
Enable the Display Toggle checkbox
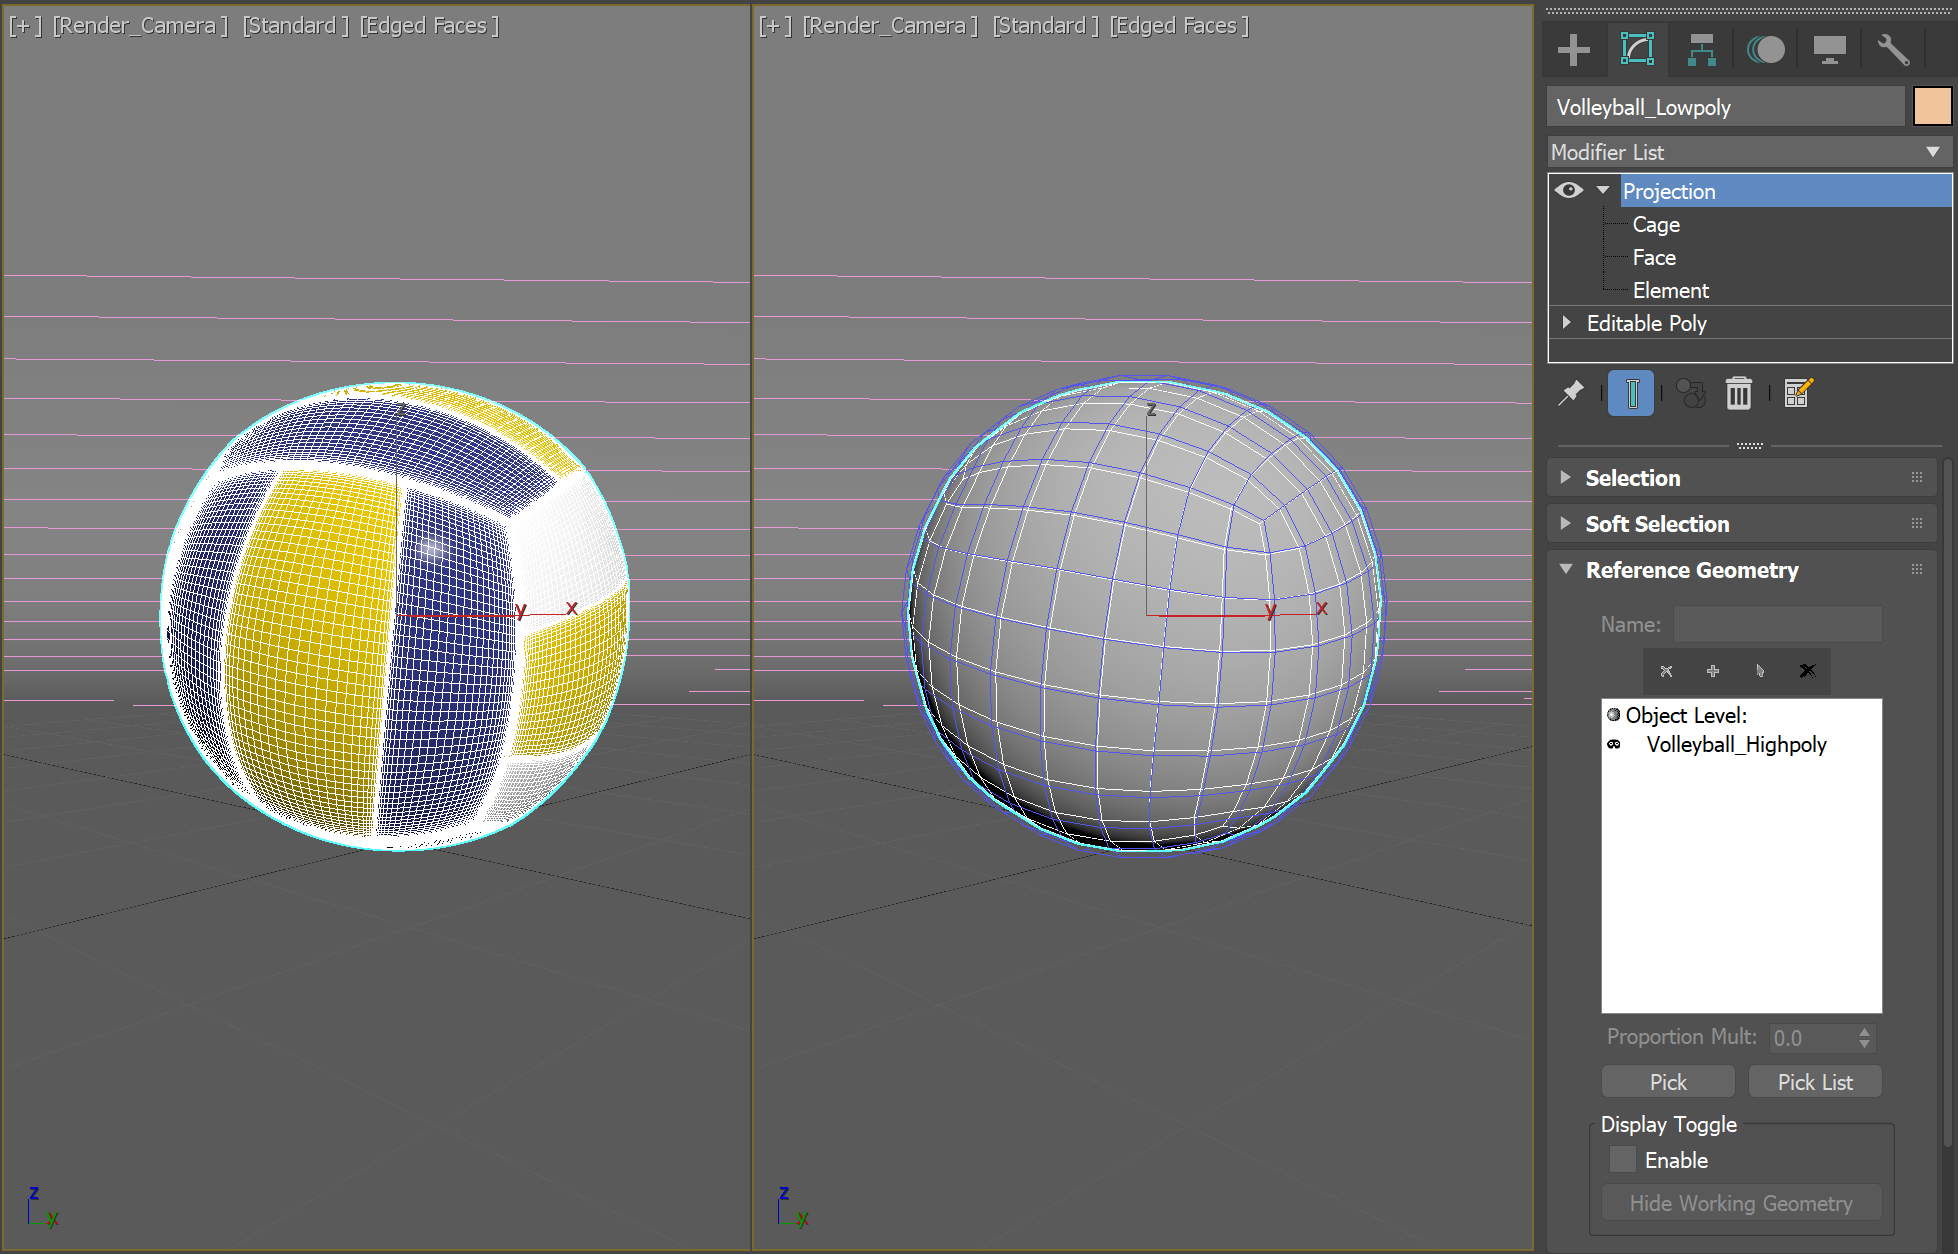(x=1623, y=1159)
